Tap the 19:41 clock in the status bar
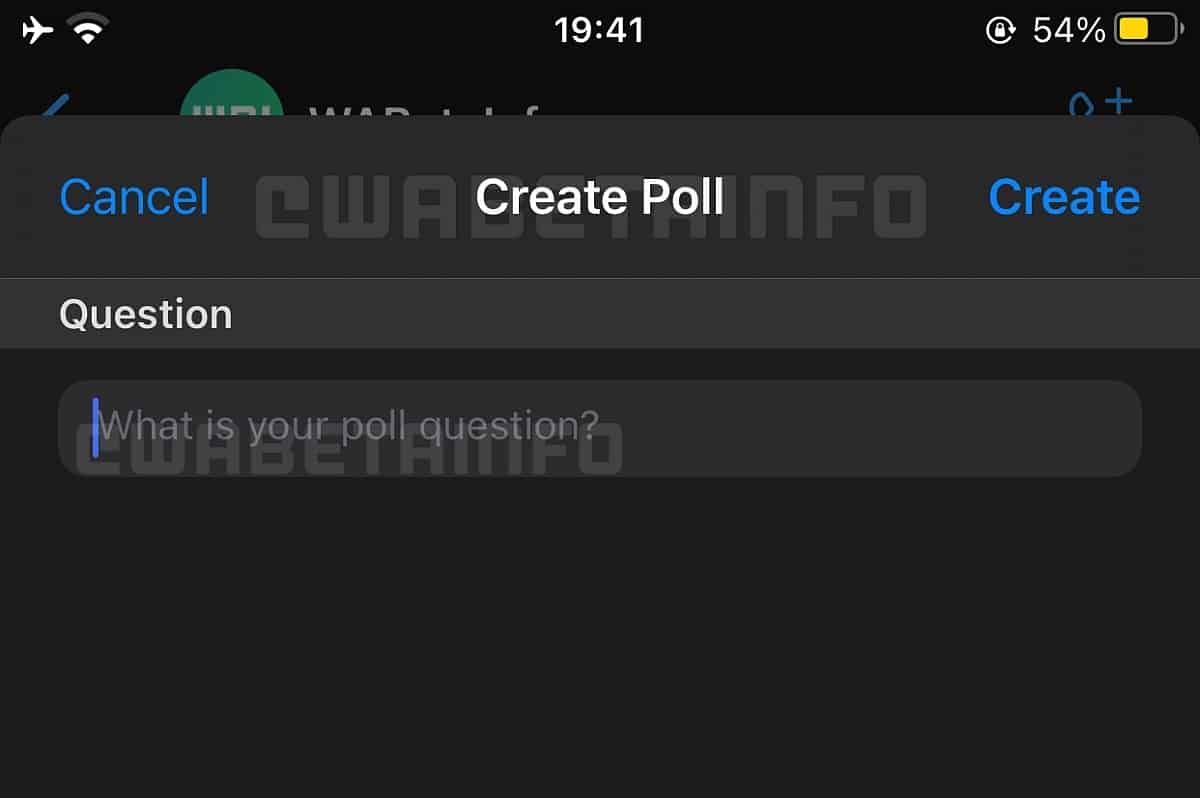Image resolution: width=1200 pixels, height=798 pixels. pos(600,30)
